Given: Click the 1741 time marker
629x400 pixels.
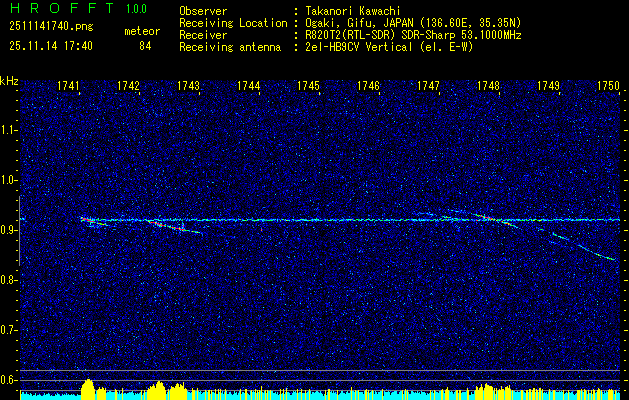Looking at the screenshot, I should [69, 85].
